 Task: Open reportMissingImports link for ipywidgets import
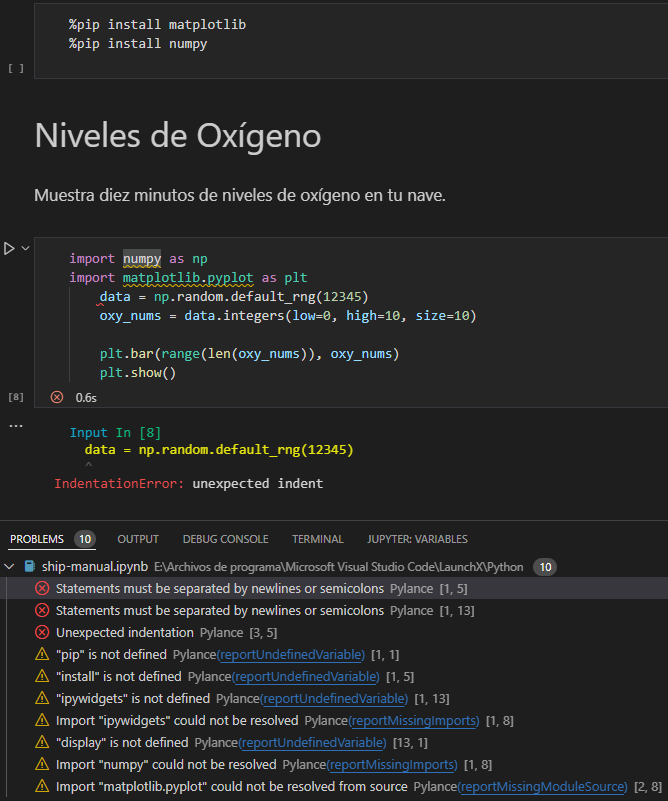click(x=414, y=720)
